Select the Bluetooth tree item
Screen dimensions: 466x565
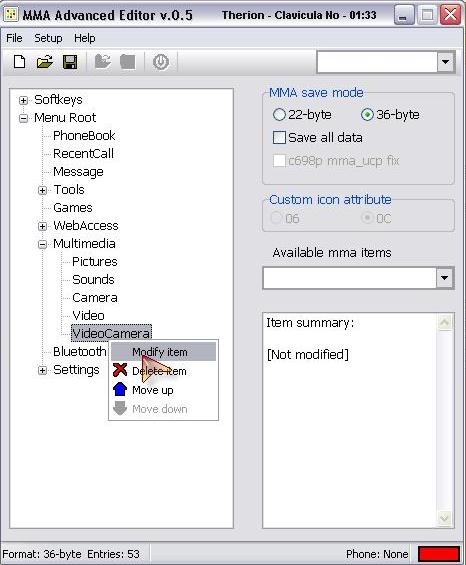tap(80, 351)
